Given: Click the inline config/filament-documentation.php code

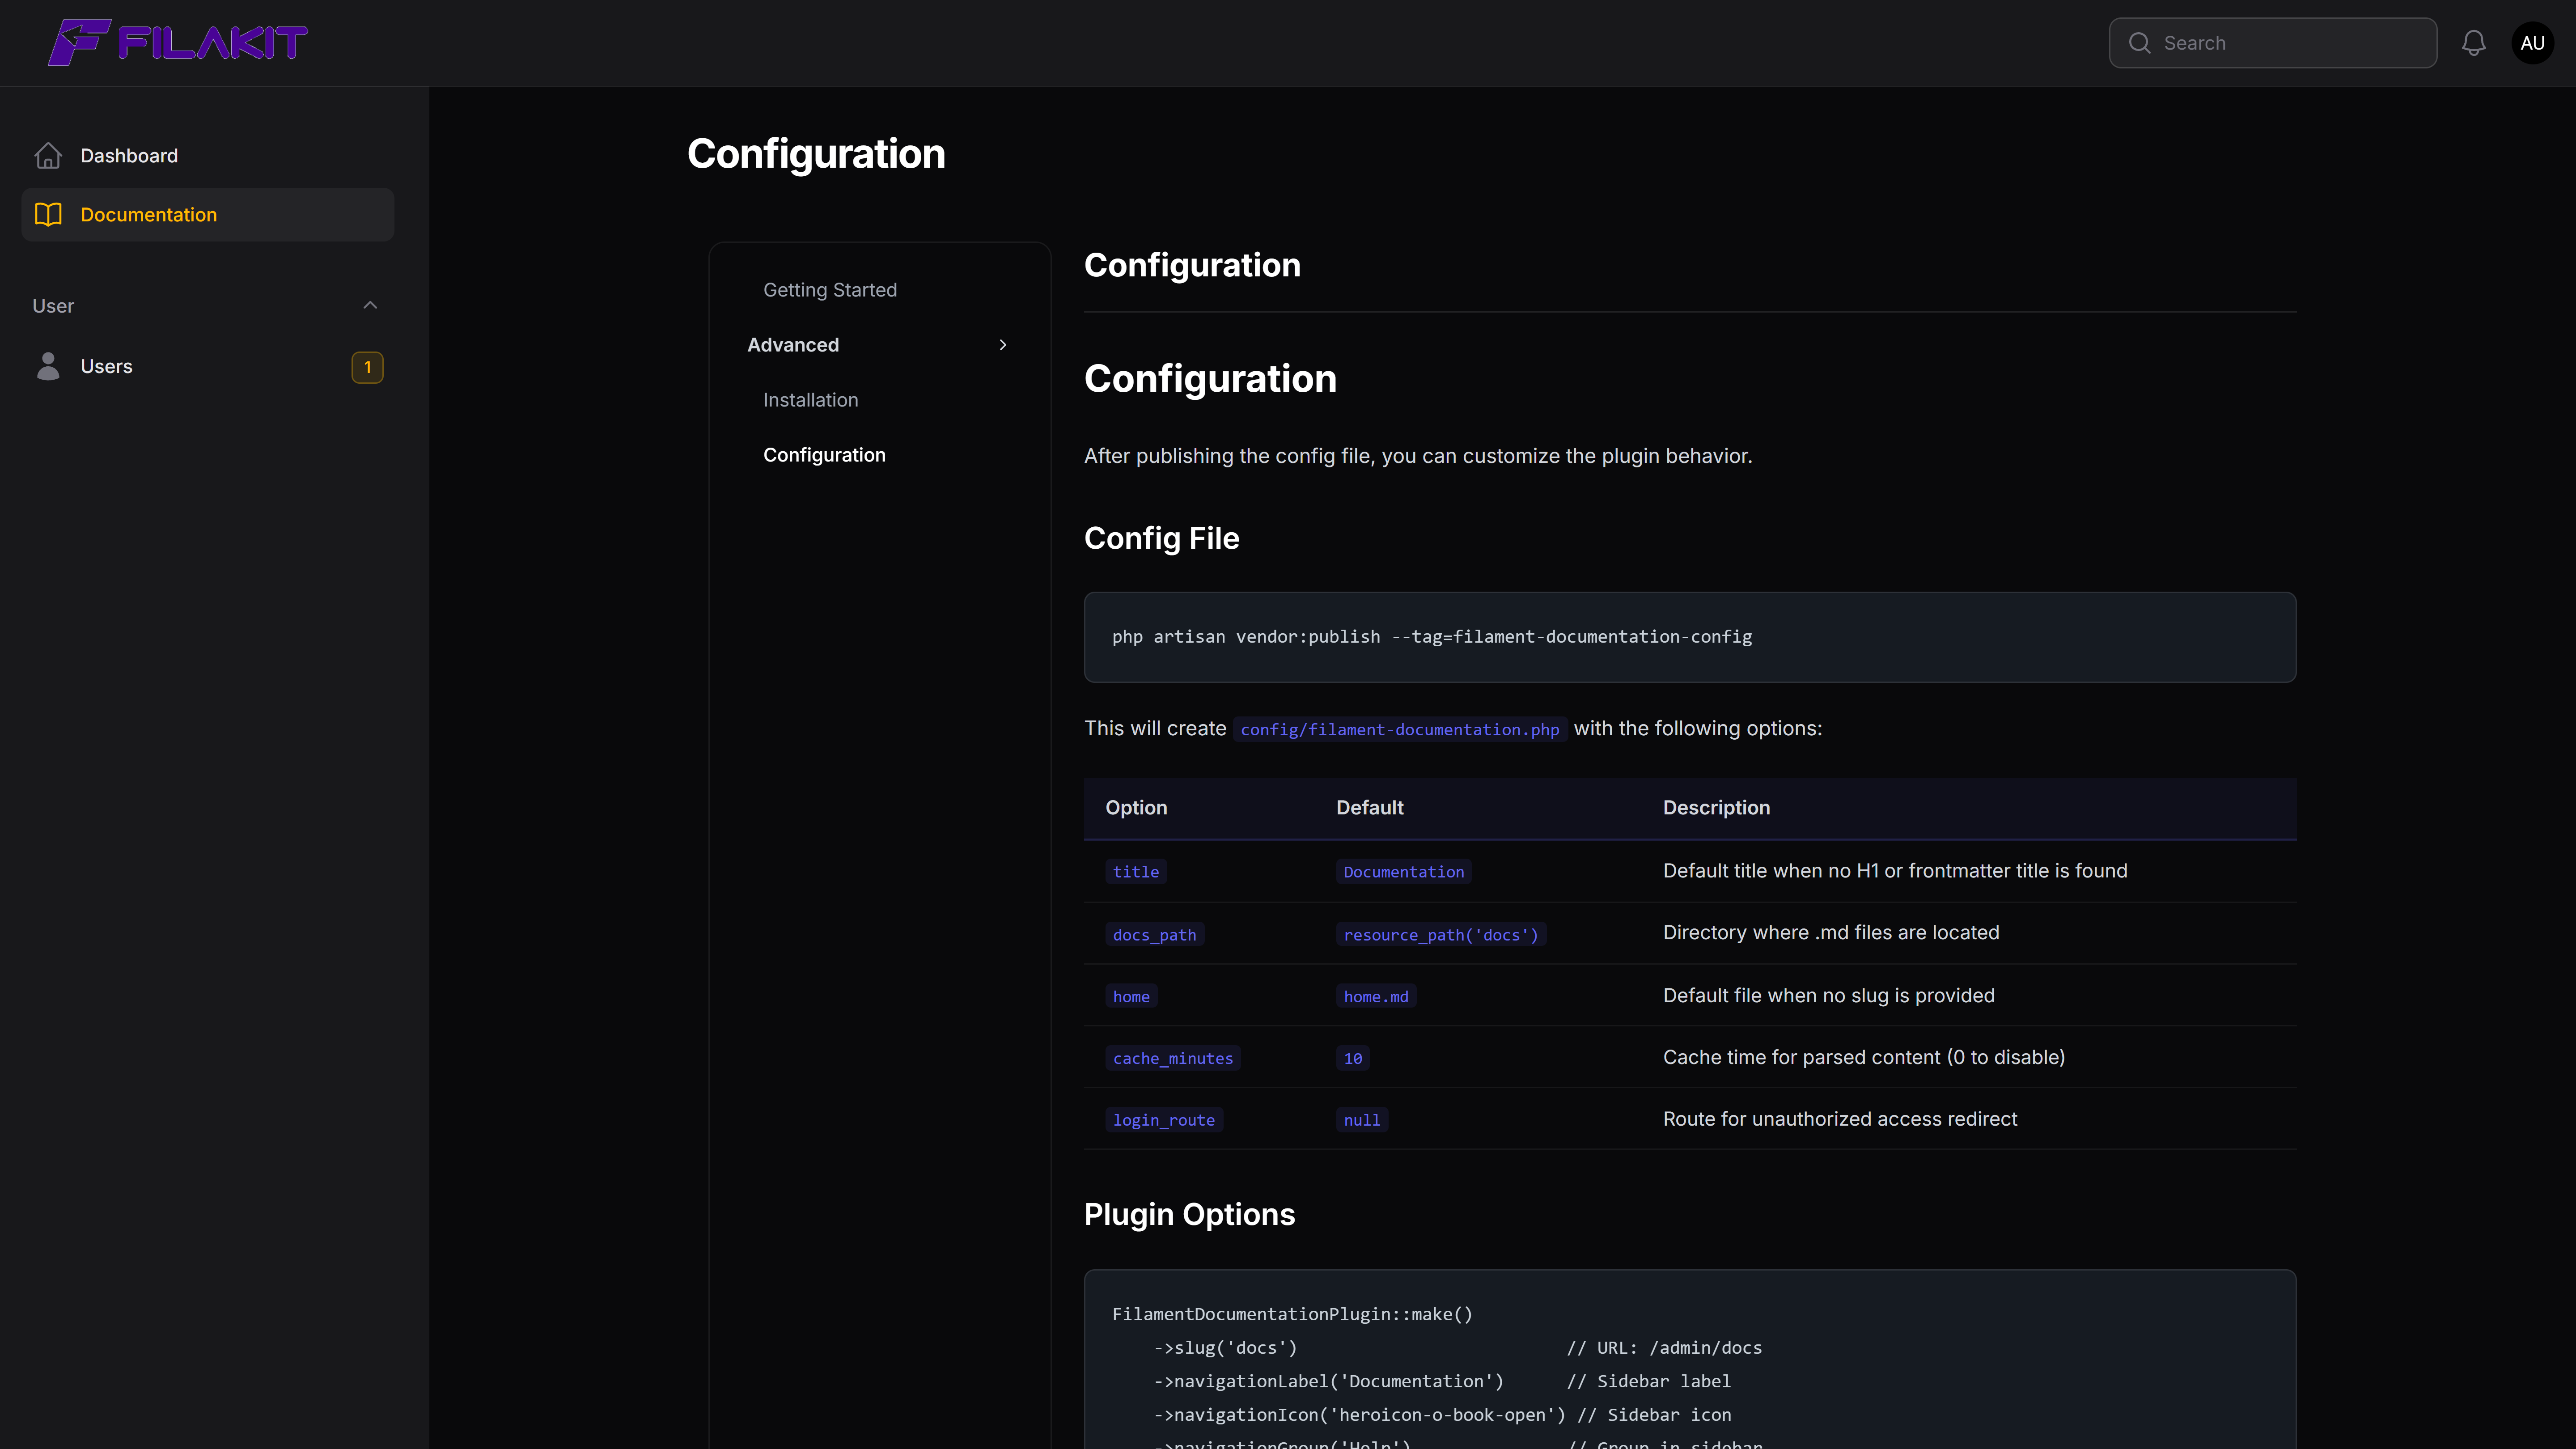Looking at the screenshot, I should tap(1400, 729).
